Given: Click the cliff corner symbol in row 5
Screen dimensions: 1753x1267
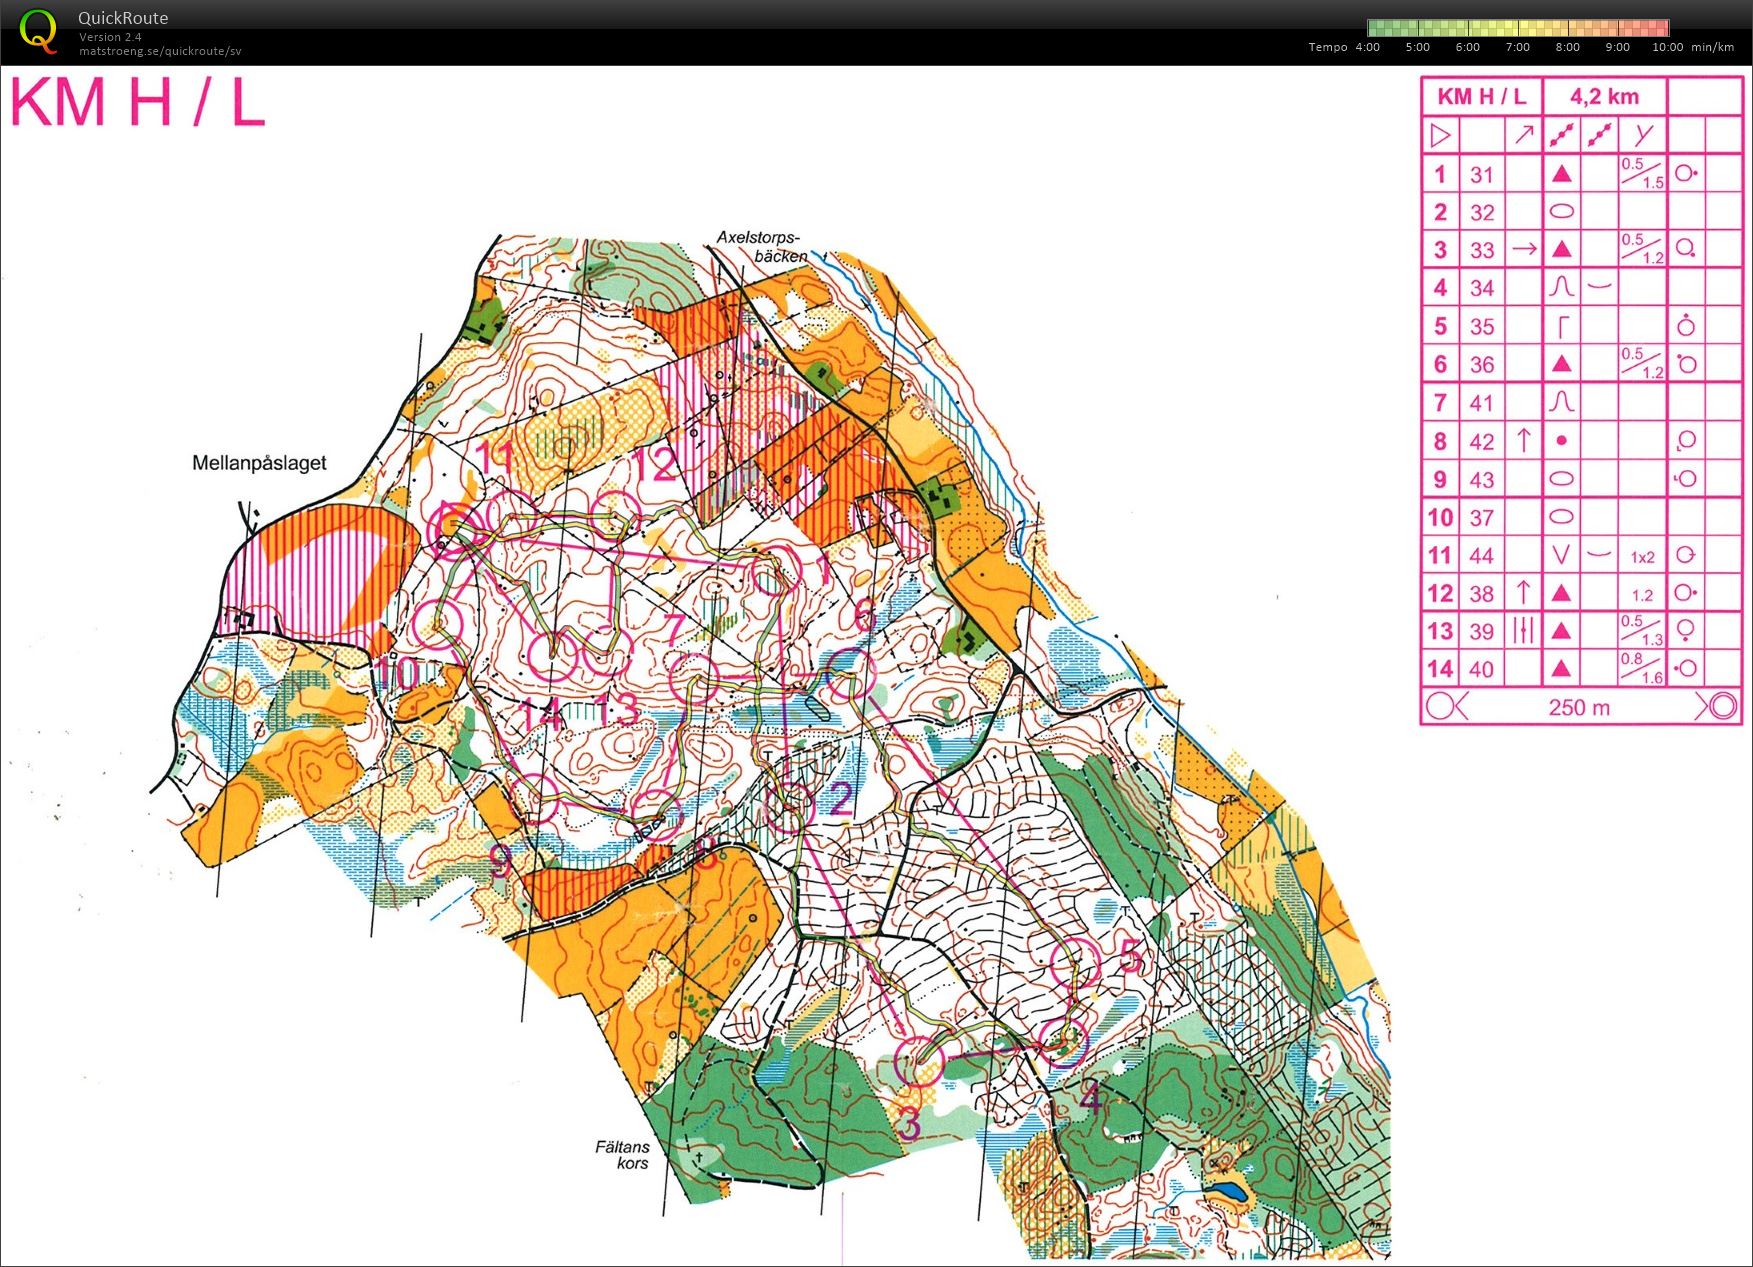Looking at the screenshot, I should [x=1563, y=326].
